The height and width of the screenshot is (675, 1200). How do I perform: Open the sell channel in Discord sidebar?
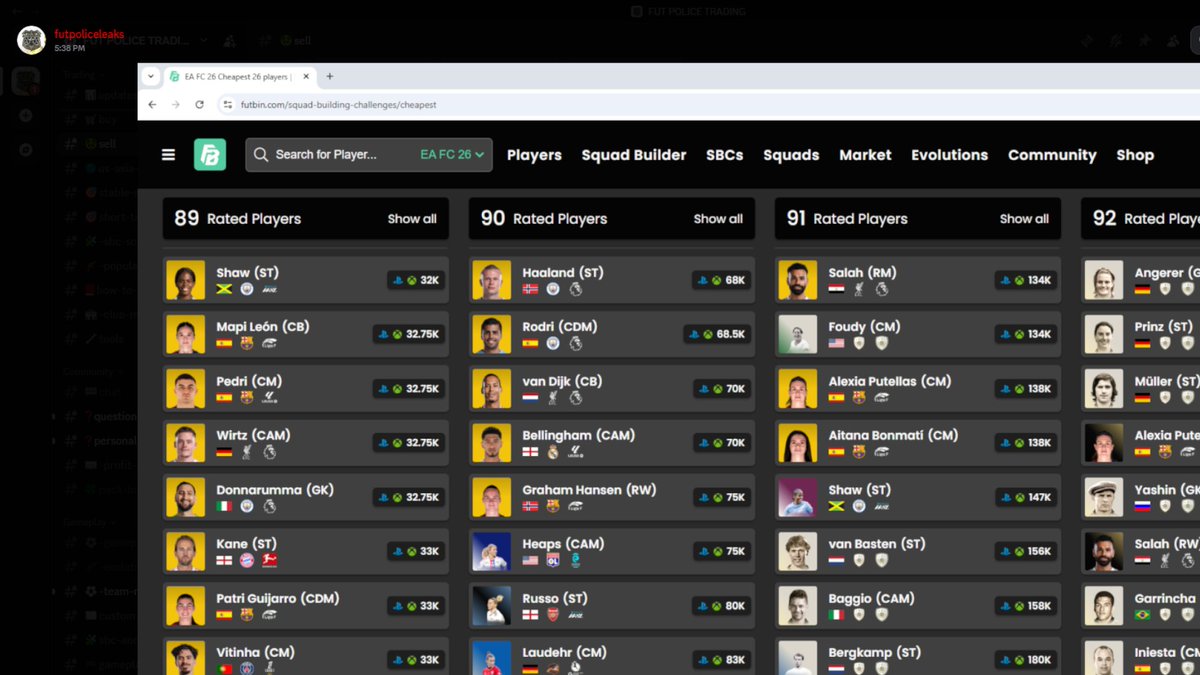(x=107, y=143)
